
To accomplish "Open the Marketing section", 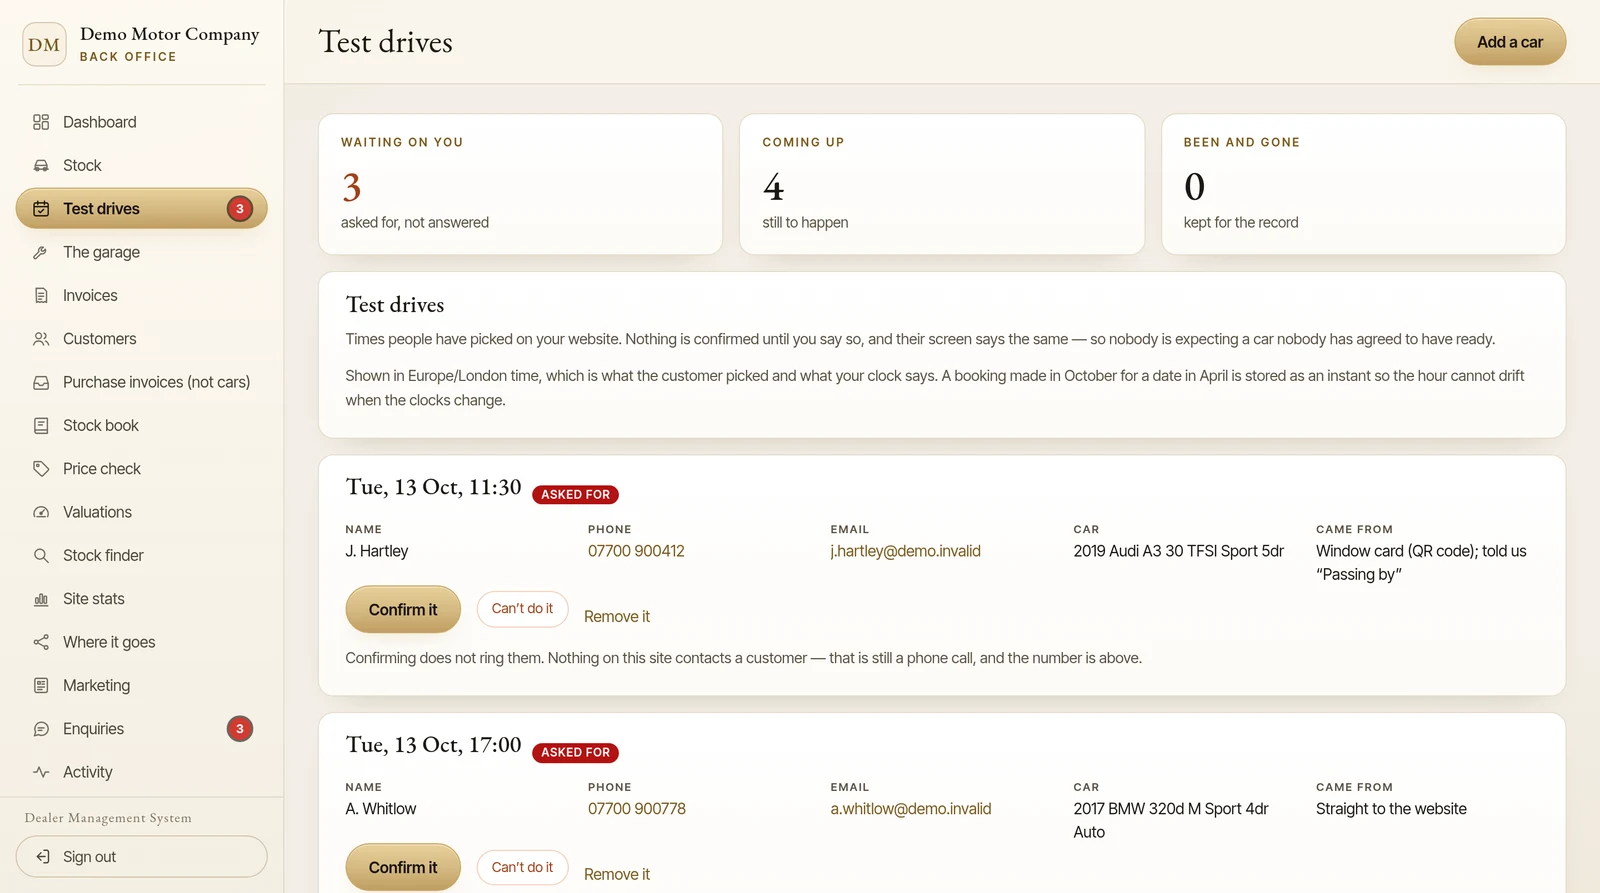I will pos(141,685).
